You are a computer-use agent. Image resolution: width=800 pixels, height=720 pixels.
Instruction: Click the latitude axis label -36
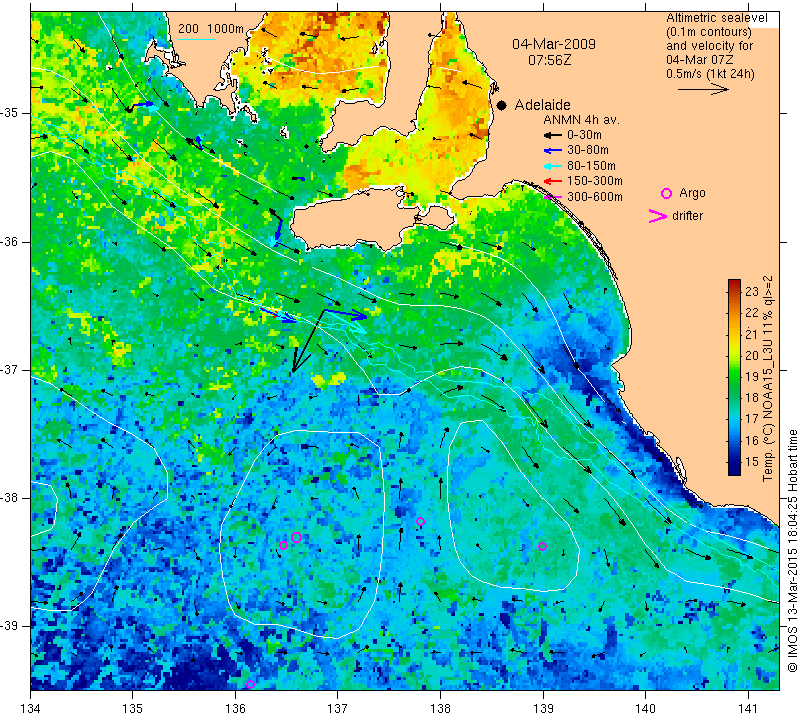pos(10,241)
